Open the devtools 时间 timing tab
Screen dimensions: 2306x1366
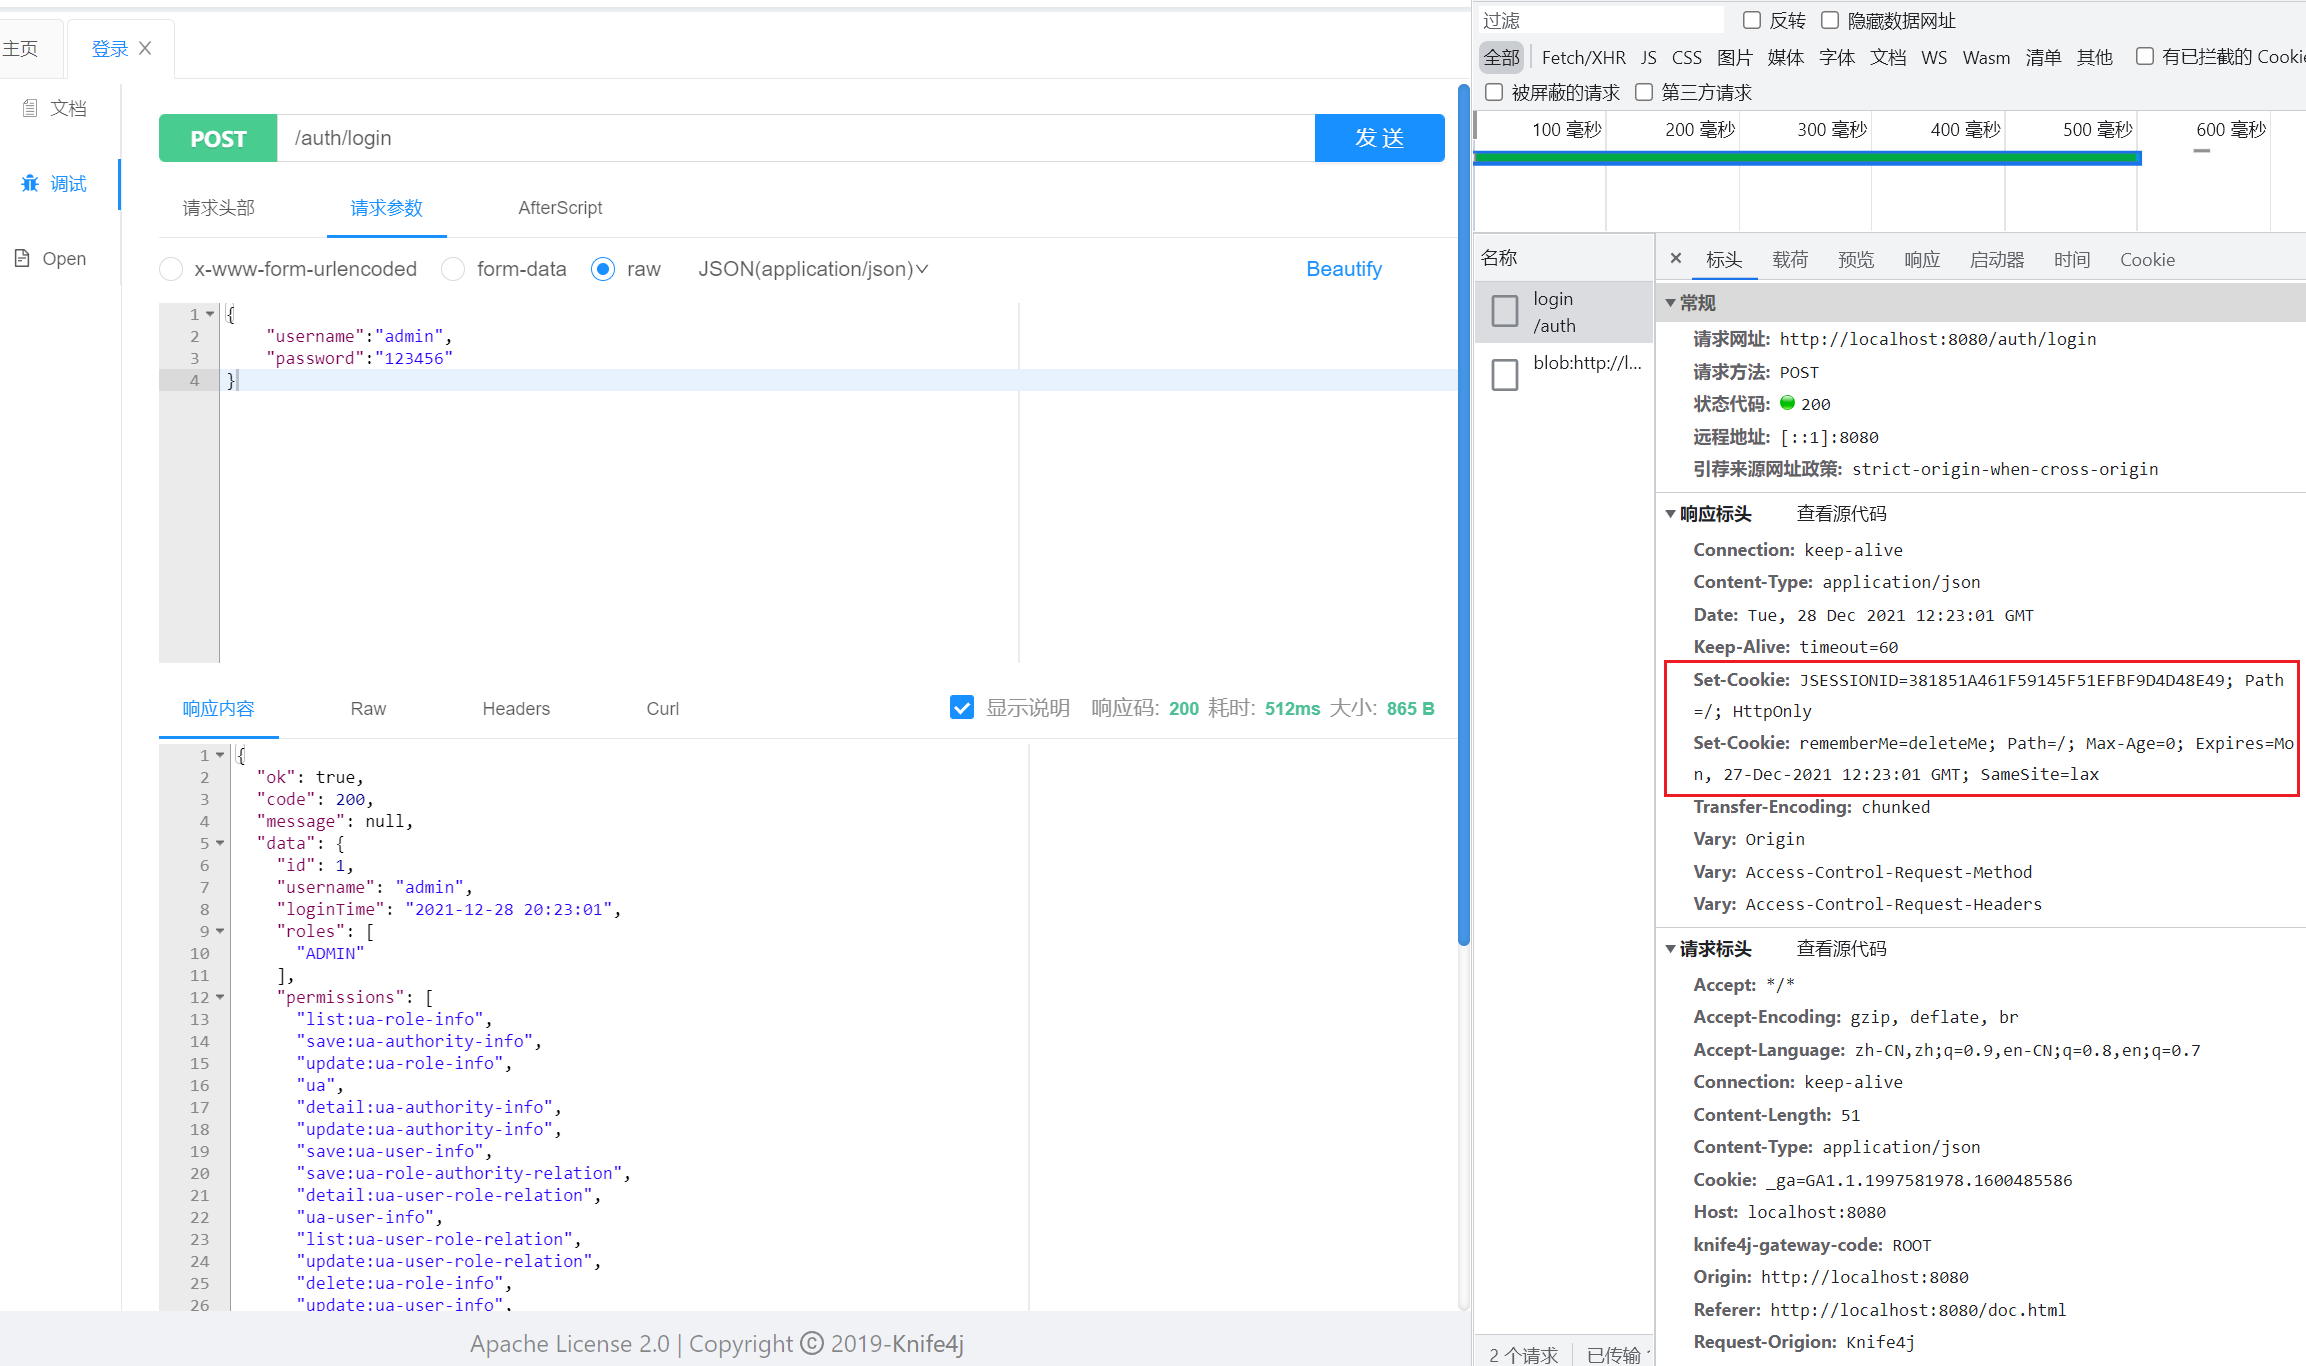pyautogui.click(x=2072, y=260)
